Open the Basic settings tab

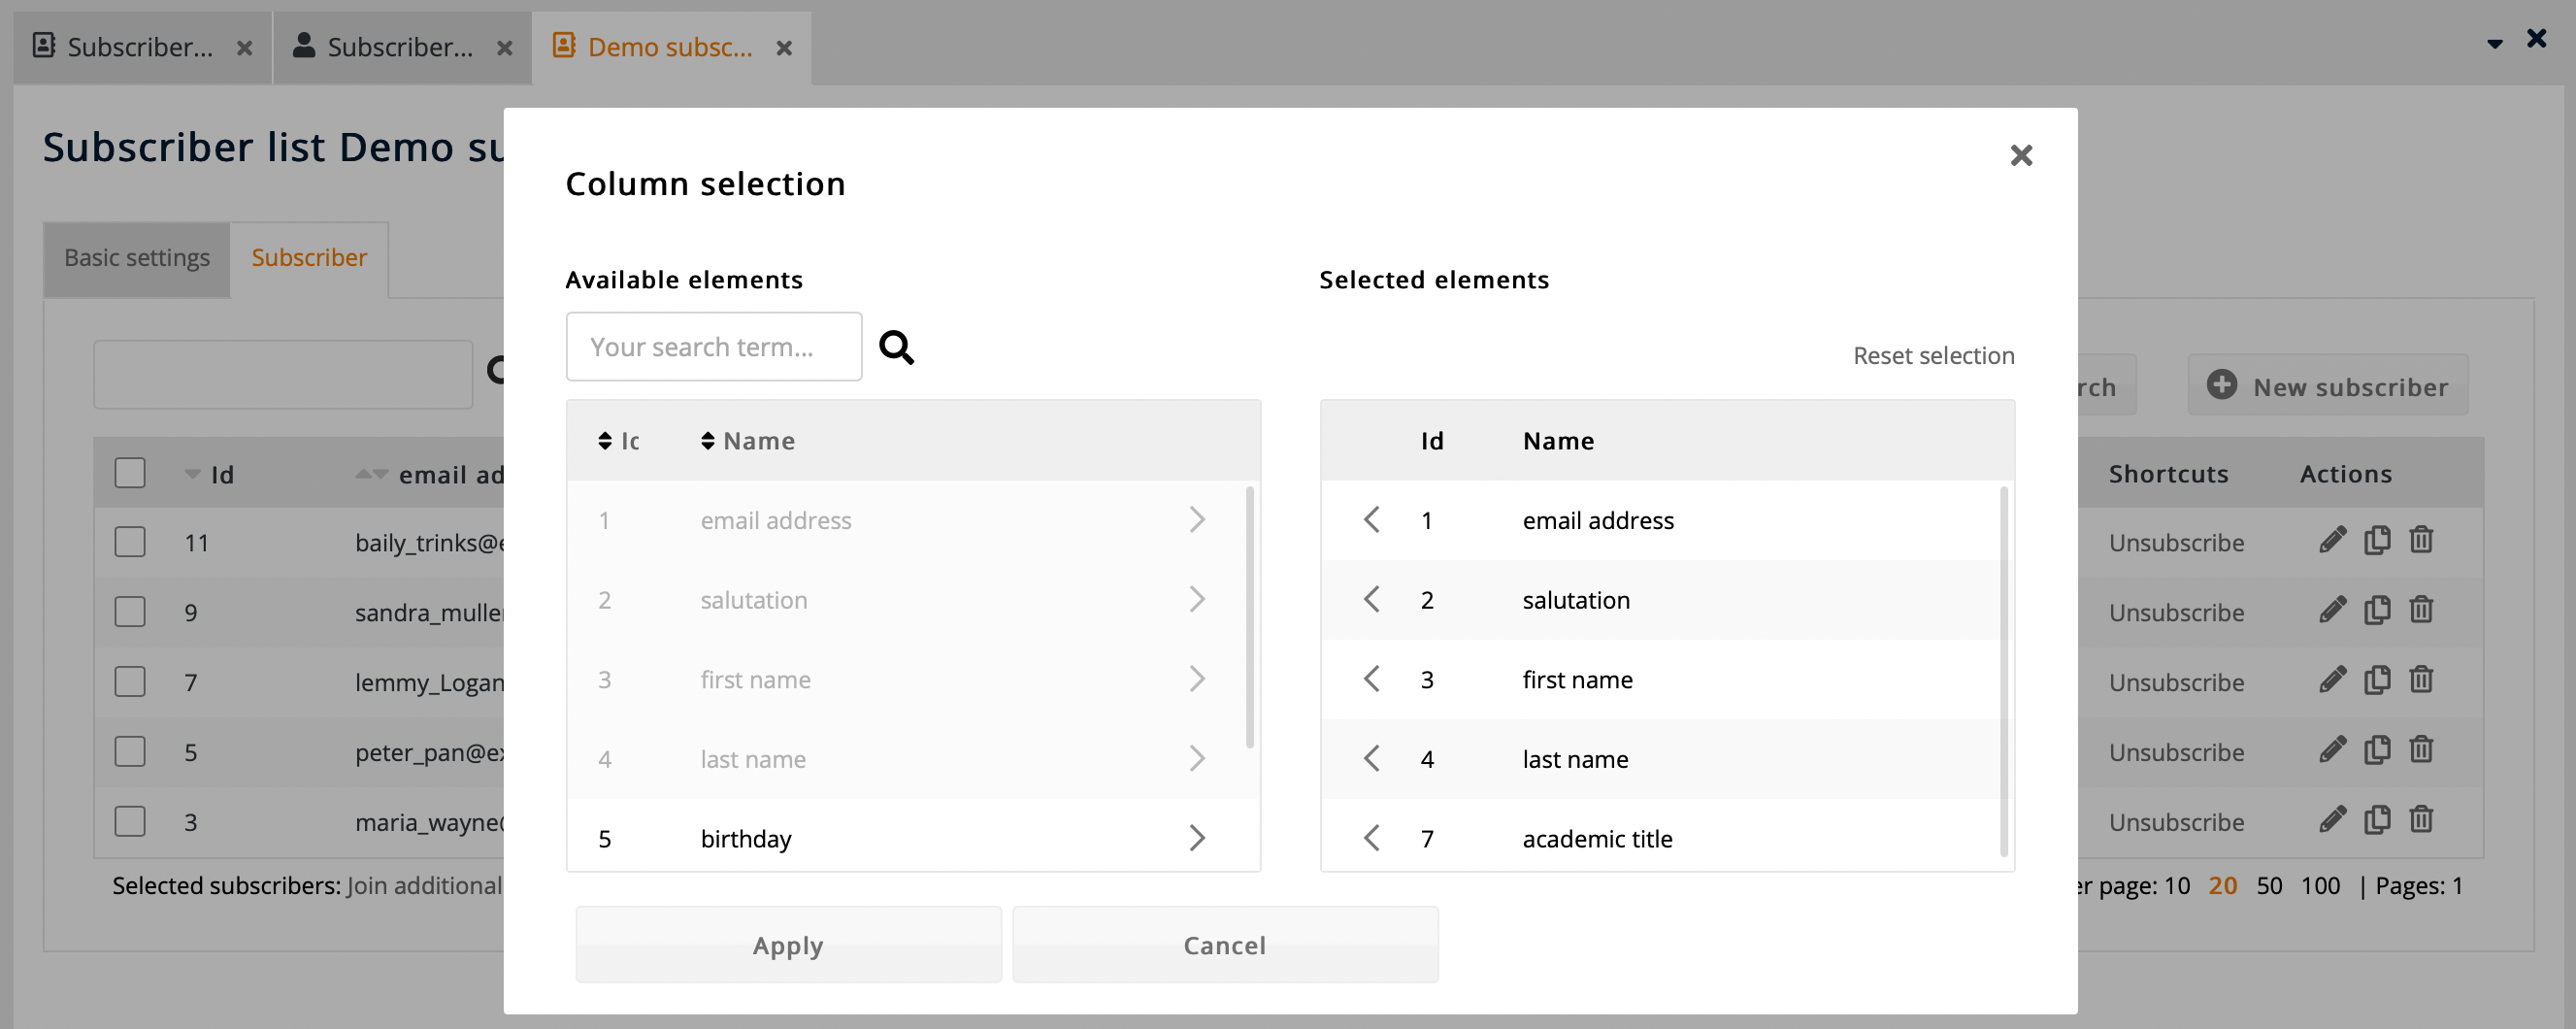tap(137, 258)
